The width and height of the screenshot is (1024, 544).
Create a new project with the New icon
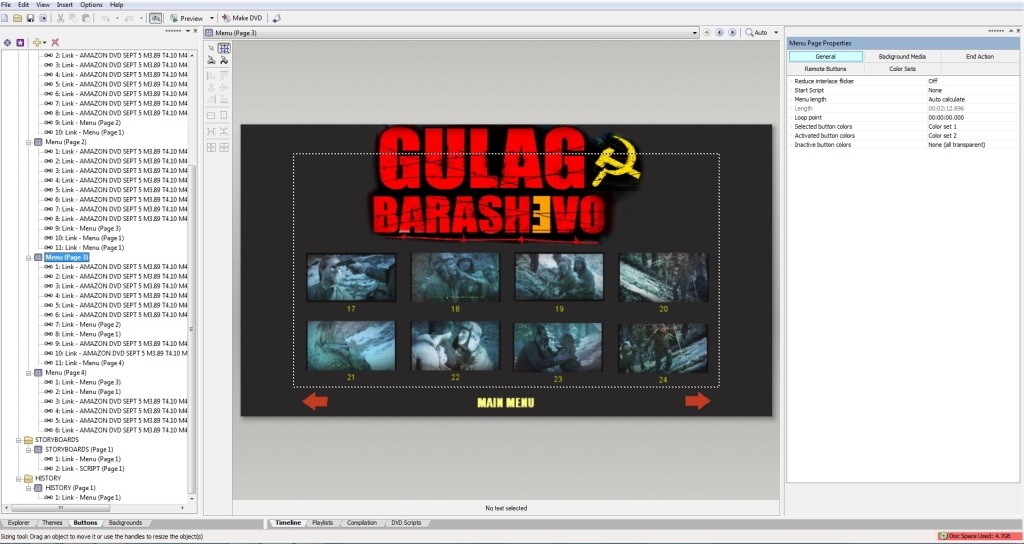click(5, 18)
